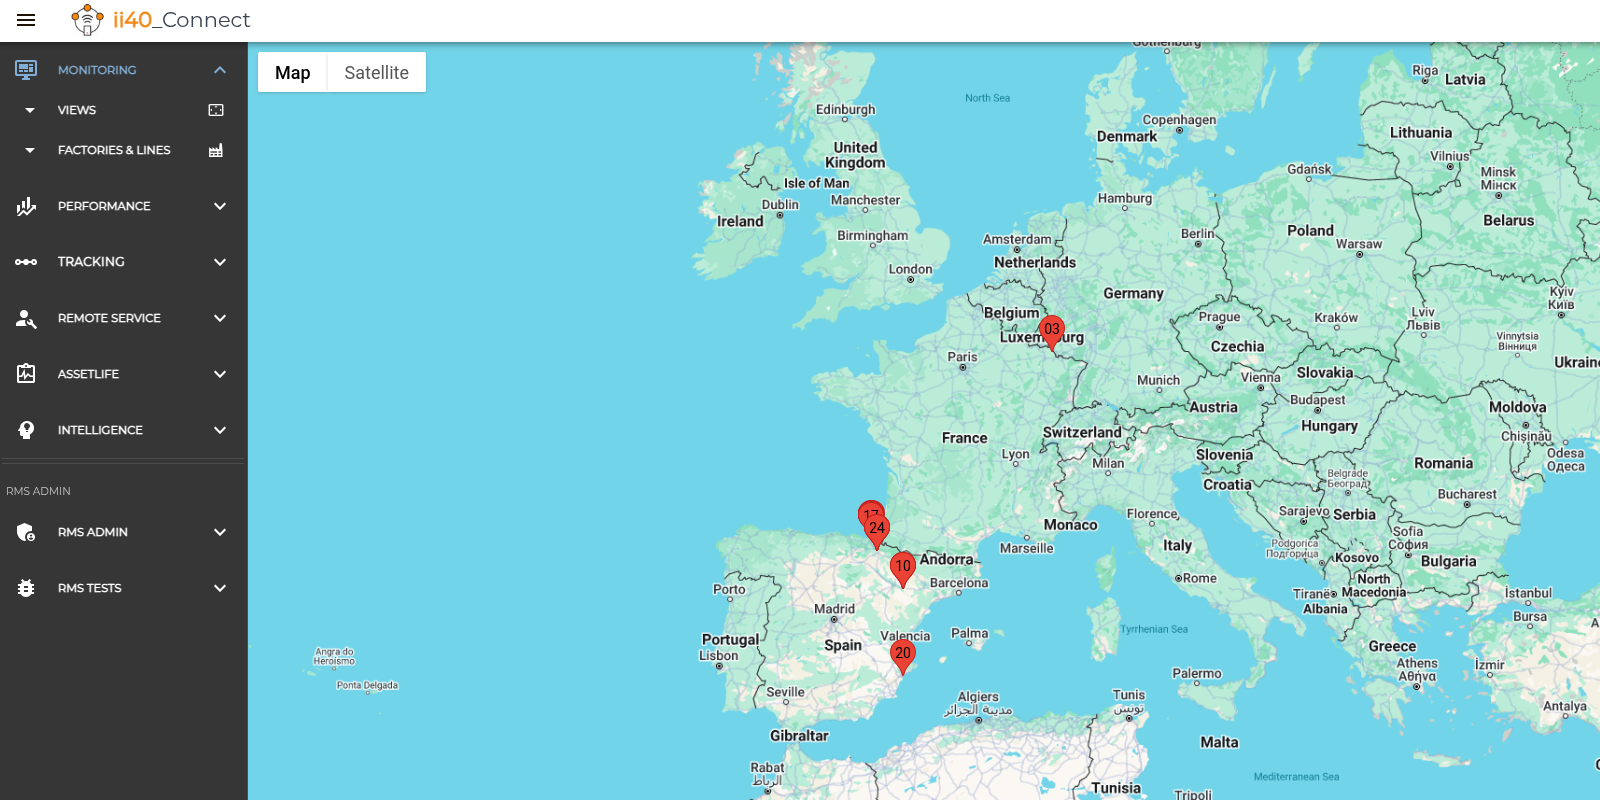Click the Performance chart icon
1600x800 pixels.
pos(26,206)
